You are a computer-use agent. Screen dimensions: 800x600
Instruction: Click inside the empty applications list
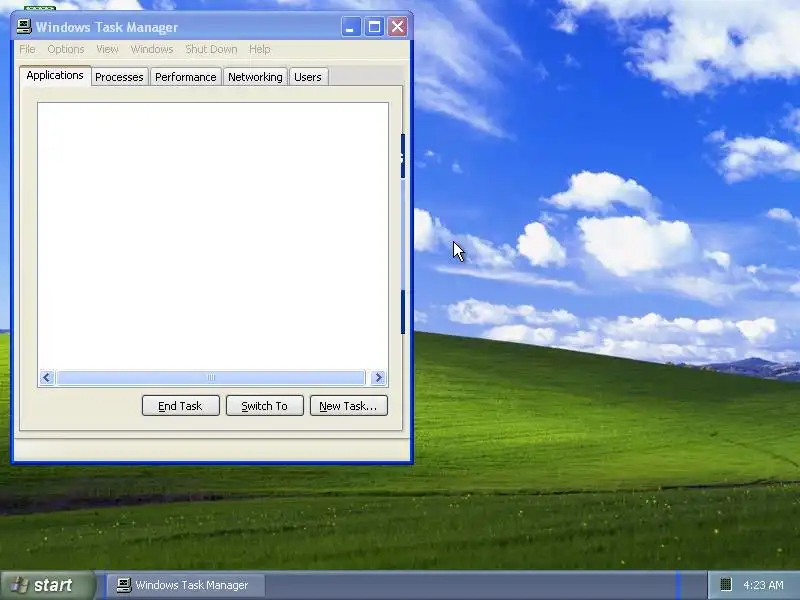coord(213,236)
